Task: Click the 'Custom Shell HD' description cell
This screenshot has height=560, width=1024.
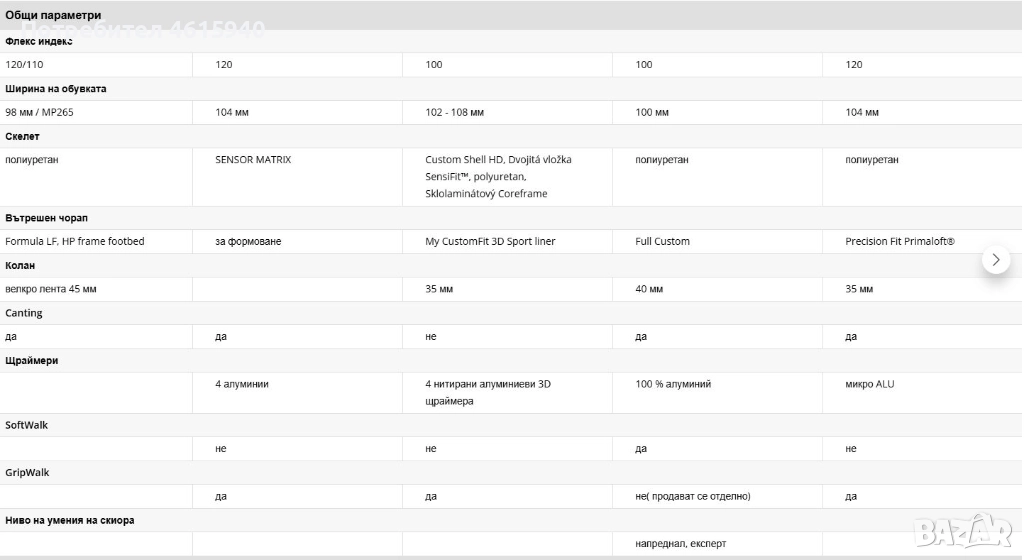Action: (498, 176)
